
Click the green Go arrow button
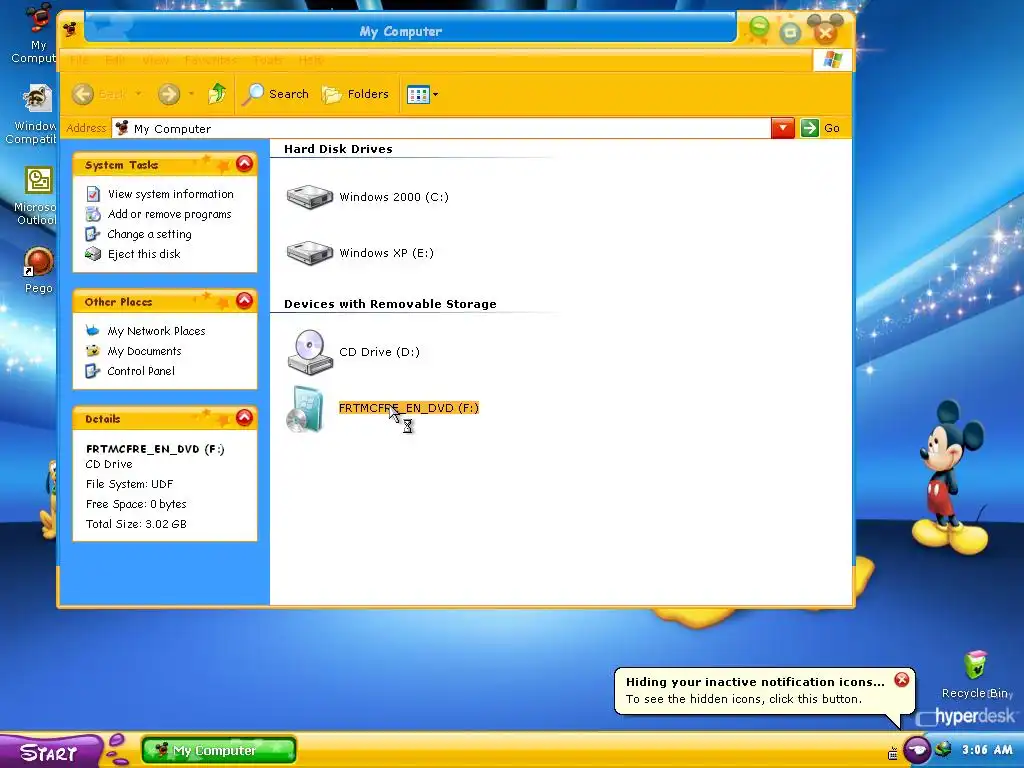coord(810,128)
